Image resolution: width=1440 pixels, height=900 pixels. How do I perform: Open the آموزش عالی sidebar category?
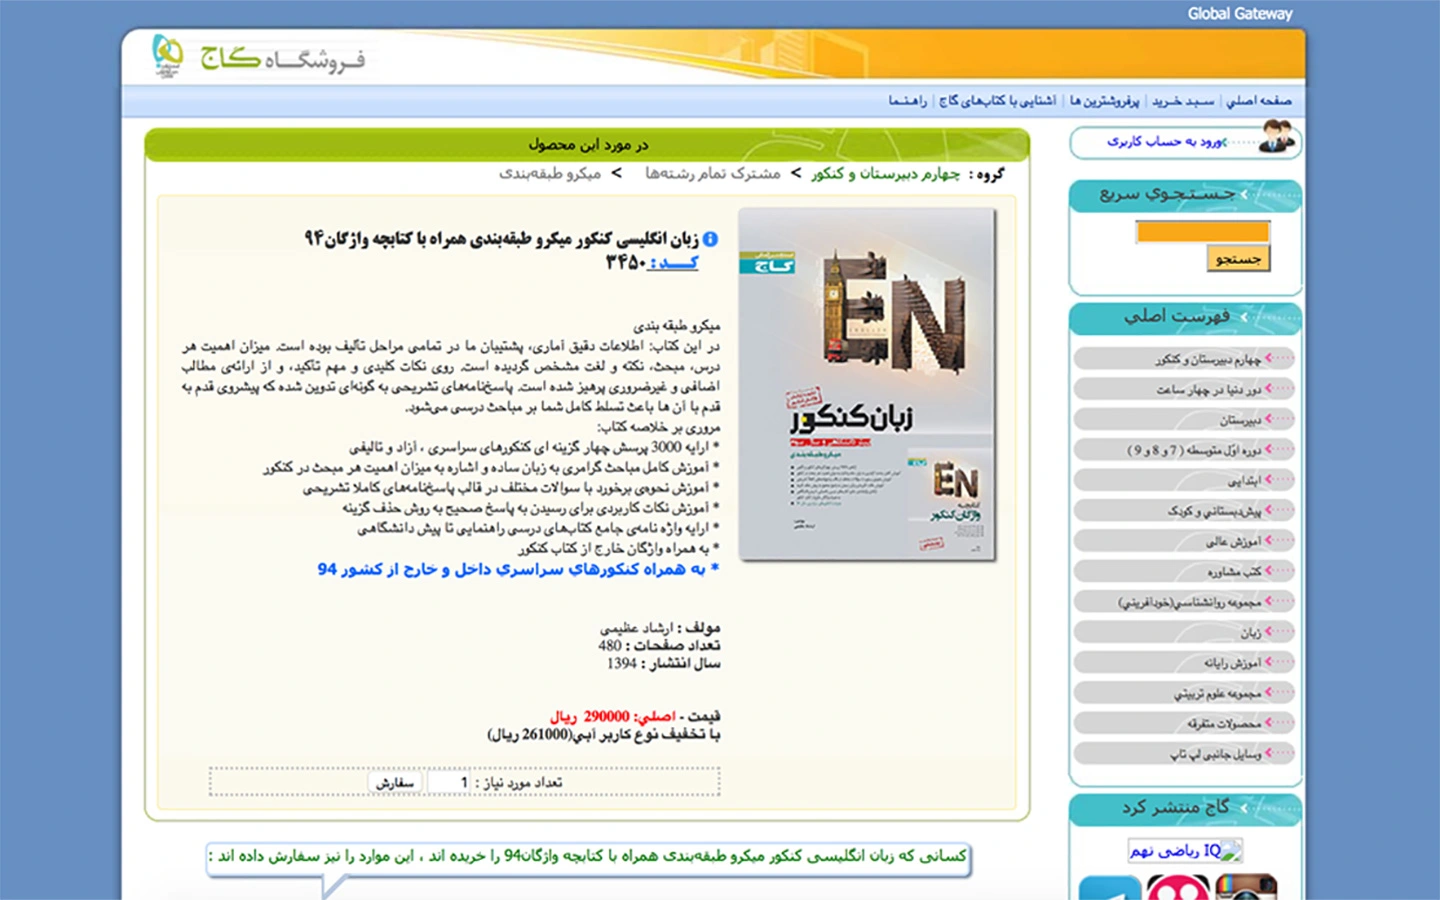click(x=1185, y=541)
